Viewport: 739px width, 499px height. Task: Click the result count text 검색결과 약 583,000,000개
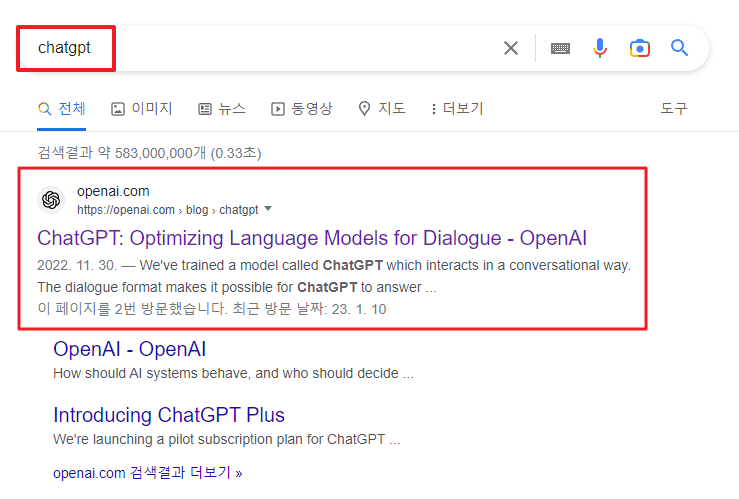click(x=122, y=153)
